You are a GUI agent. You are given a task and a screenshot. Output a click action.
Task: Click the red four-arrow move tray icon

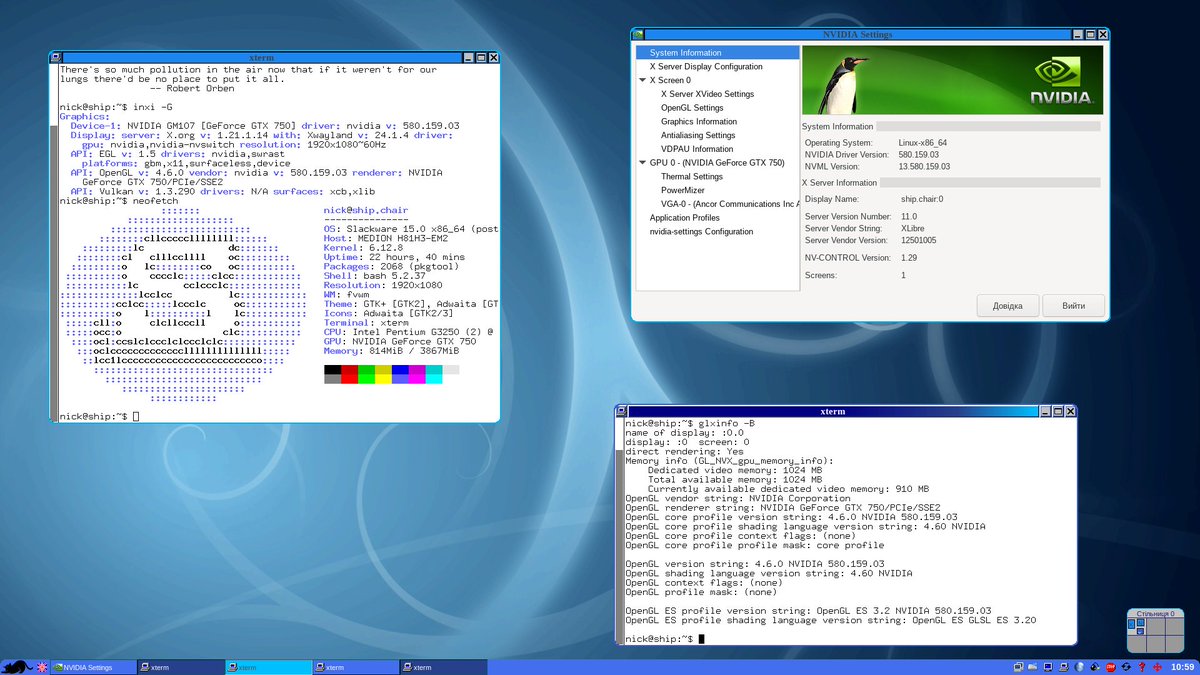[1157, 667]
